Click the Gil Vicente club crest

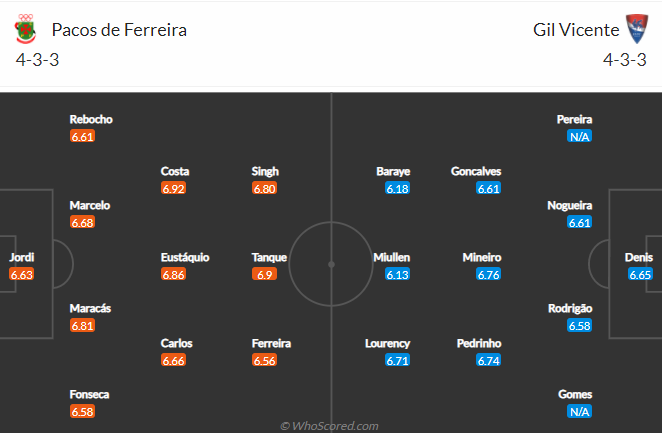pyautogui.click(x=637, y=29)
